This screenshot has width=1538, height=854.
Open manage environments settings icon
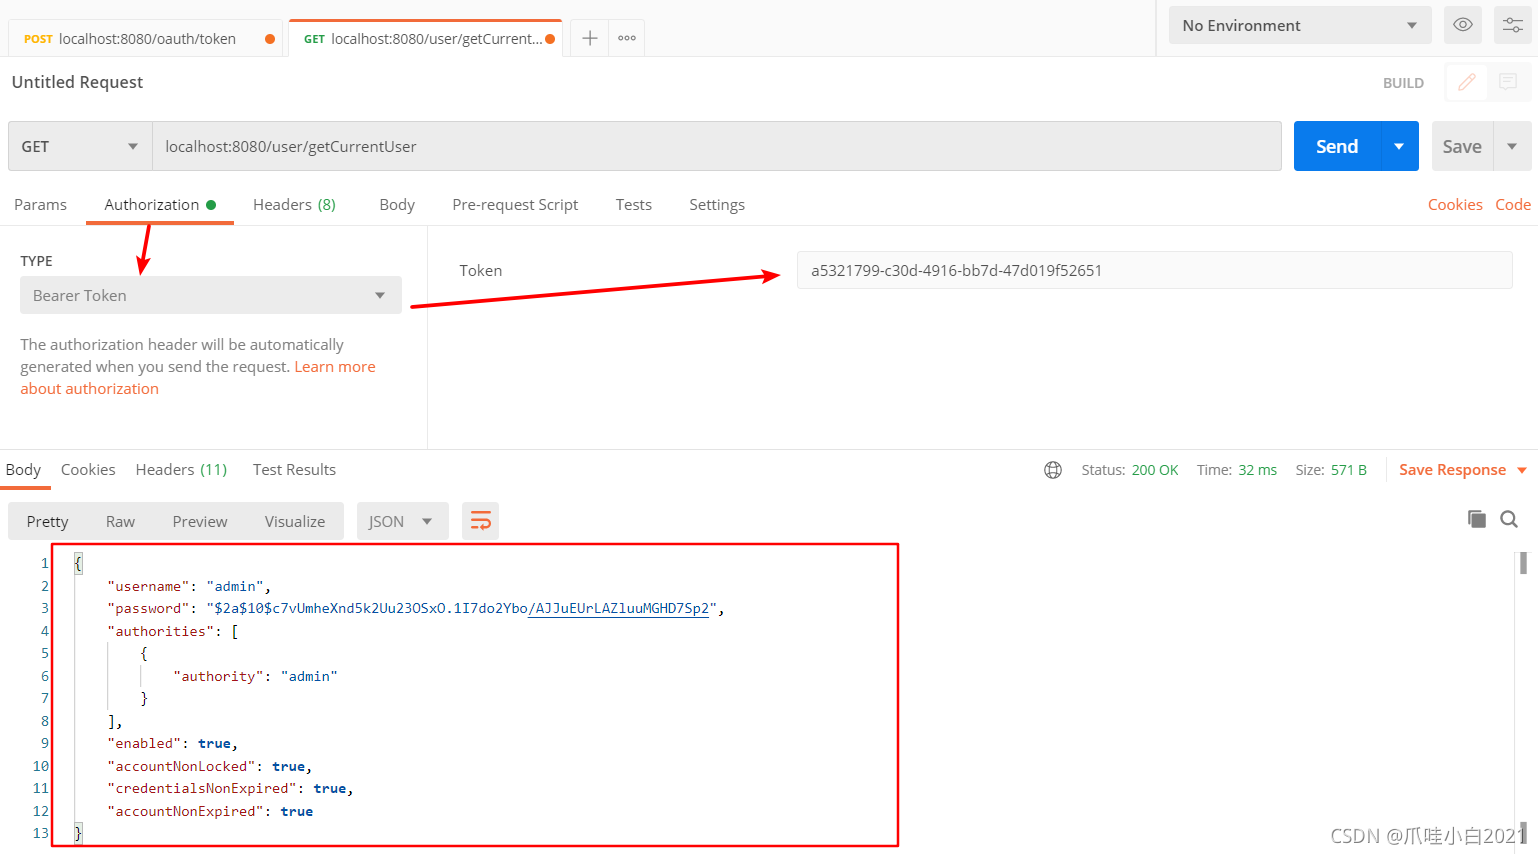tap(1512, 25)
